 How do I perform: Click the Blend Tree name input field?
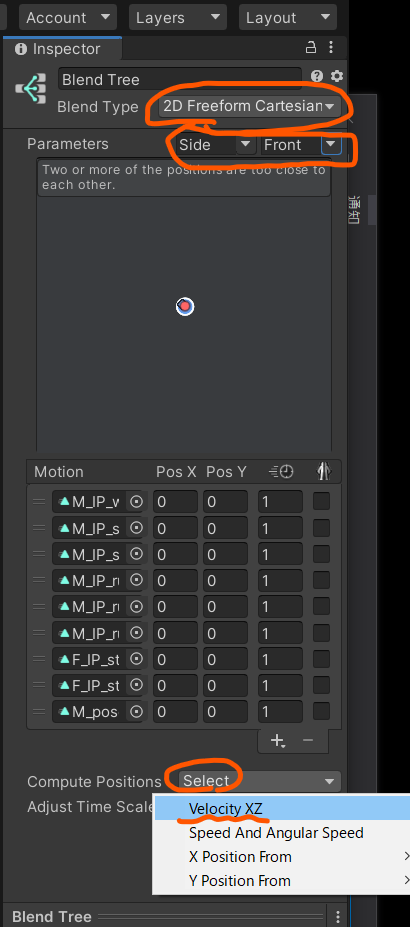click(180, 79)
